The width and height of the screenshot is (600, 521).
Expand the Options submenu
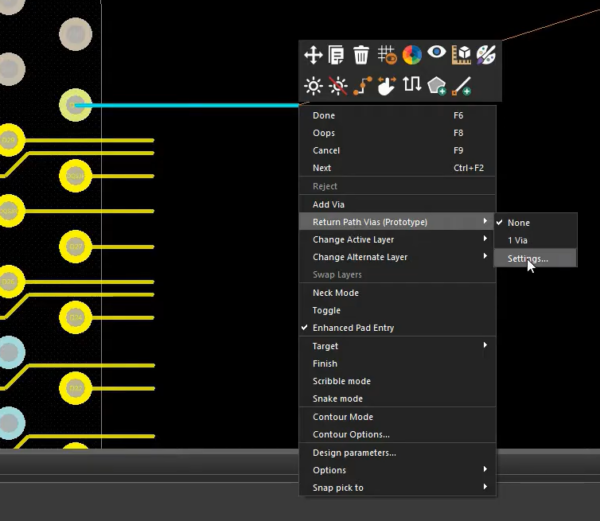[397, 470]
